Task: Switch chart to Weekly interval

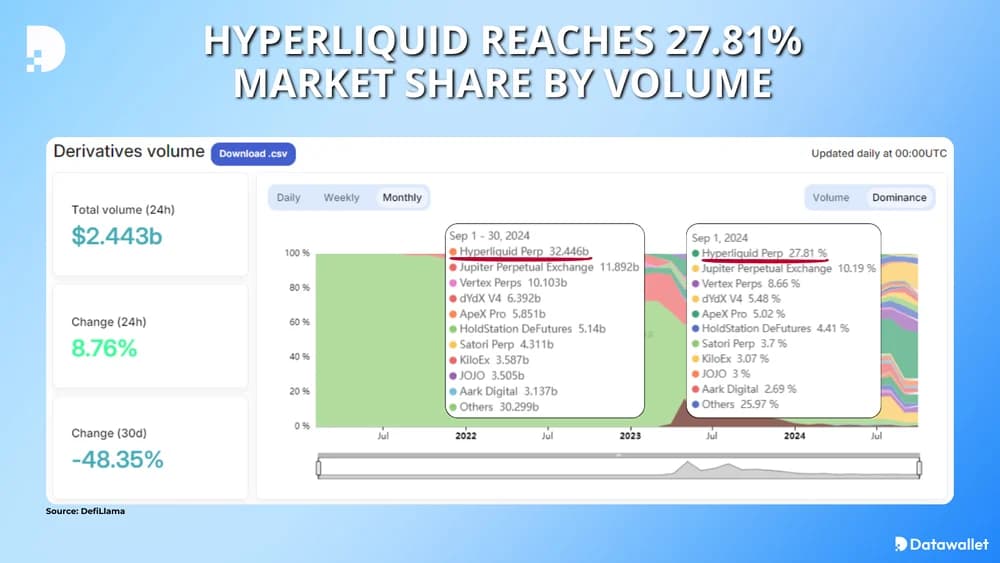Action: pos(341,198)
